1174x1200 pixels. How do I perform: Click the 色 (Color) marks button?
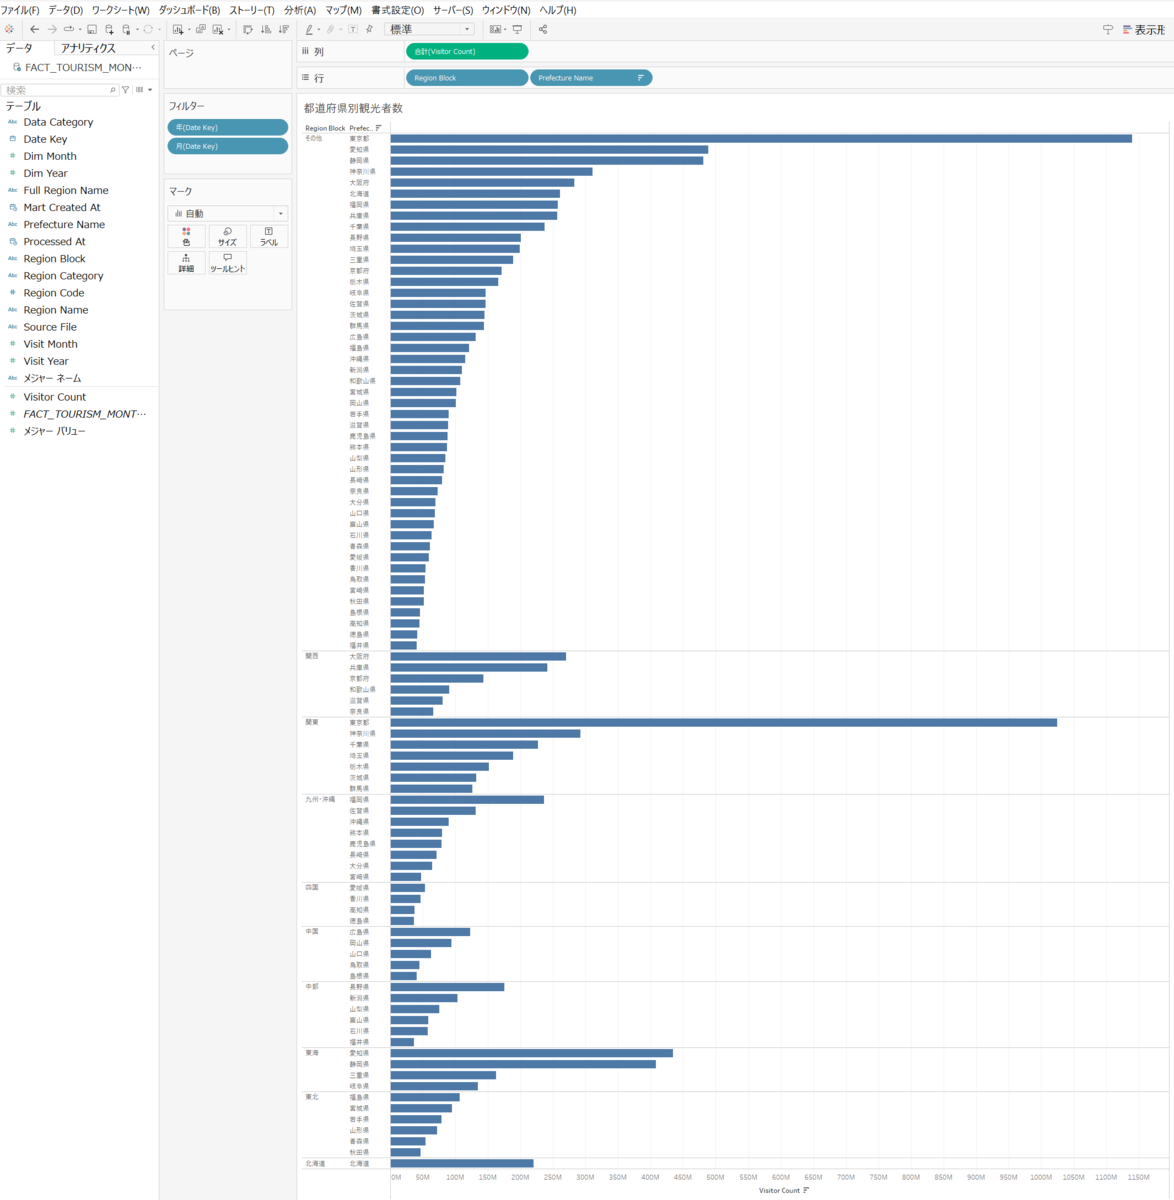pos(186,236)
